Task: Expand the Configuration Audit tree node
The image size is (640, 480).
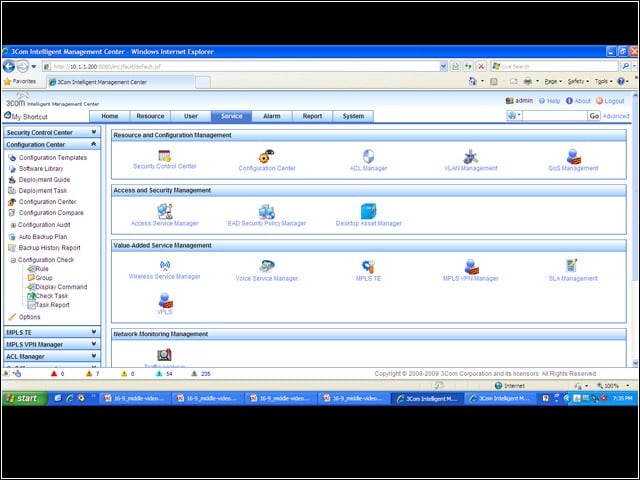Action: [x=13, y=225]
